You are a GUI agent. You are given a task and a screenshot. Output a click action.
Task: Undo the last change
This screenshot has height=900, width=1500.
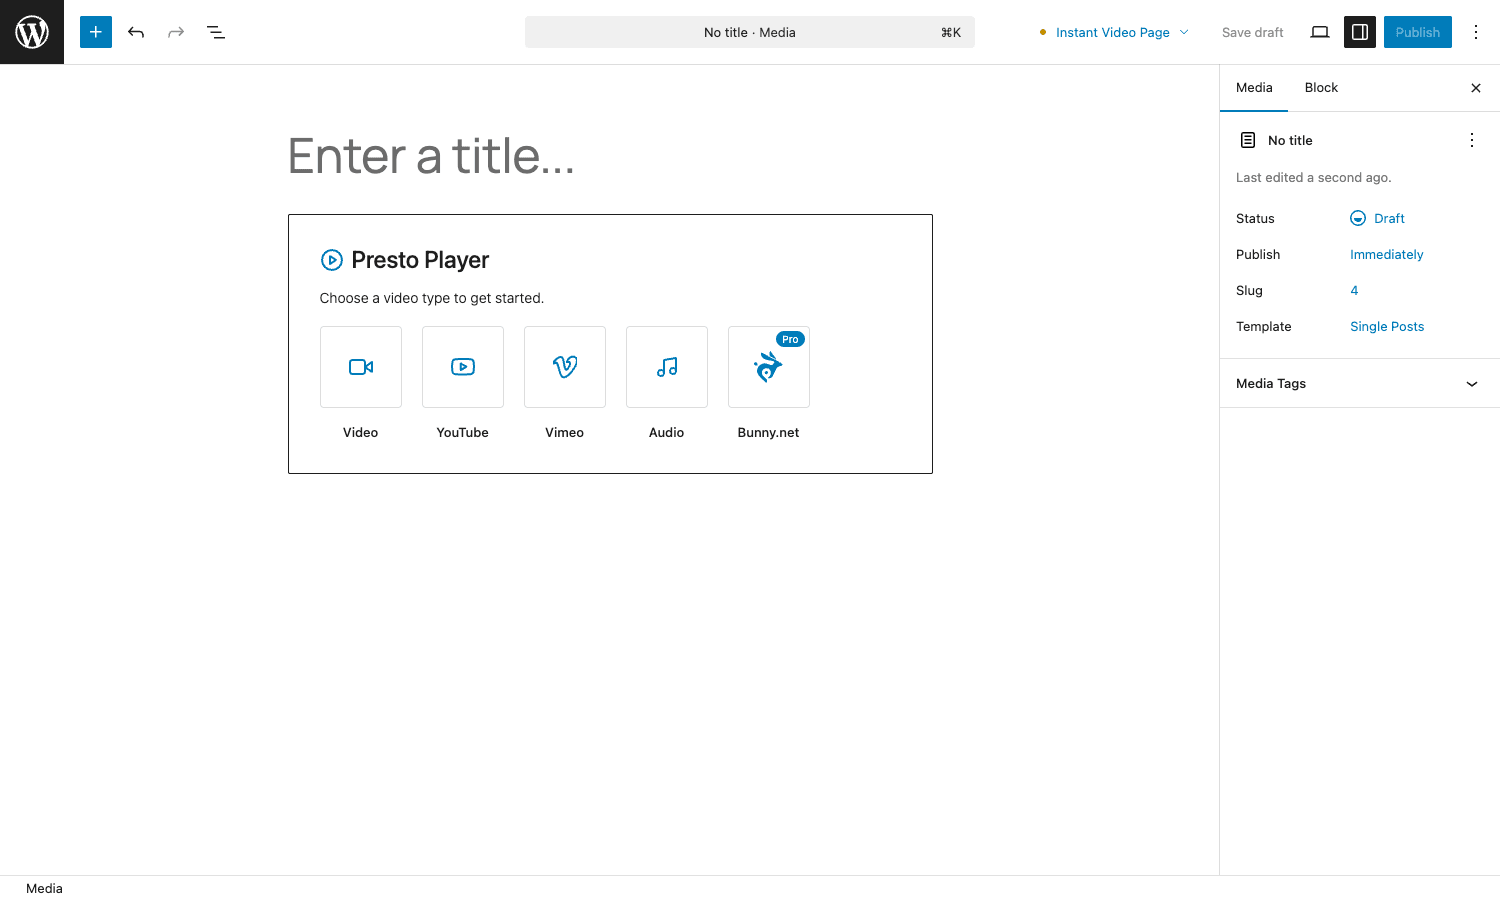pyautogui.click(x=136, y=32)
